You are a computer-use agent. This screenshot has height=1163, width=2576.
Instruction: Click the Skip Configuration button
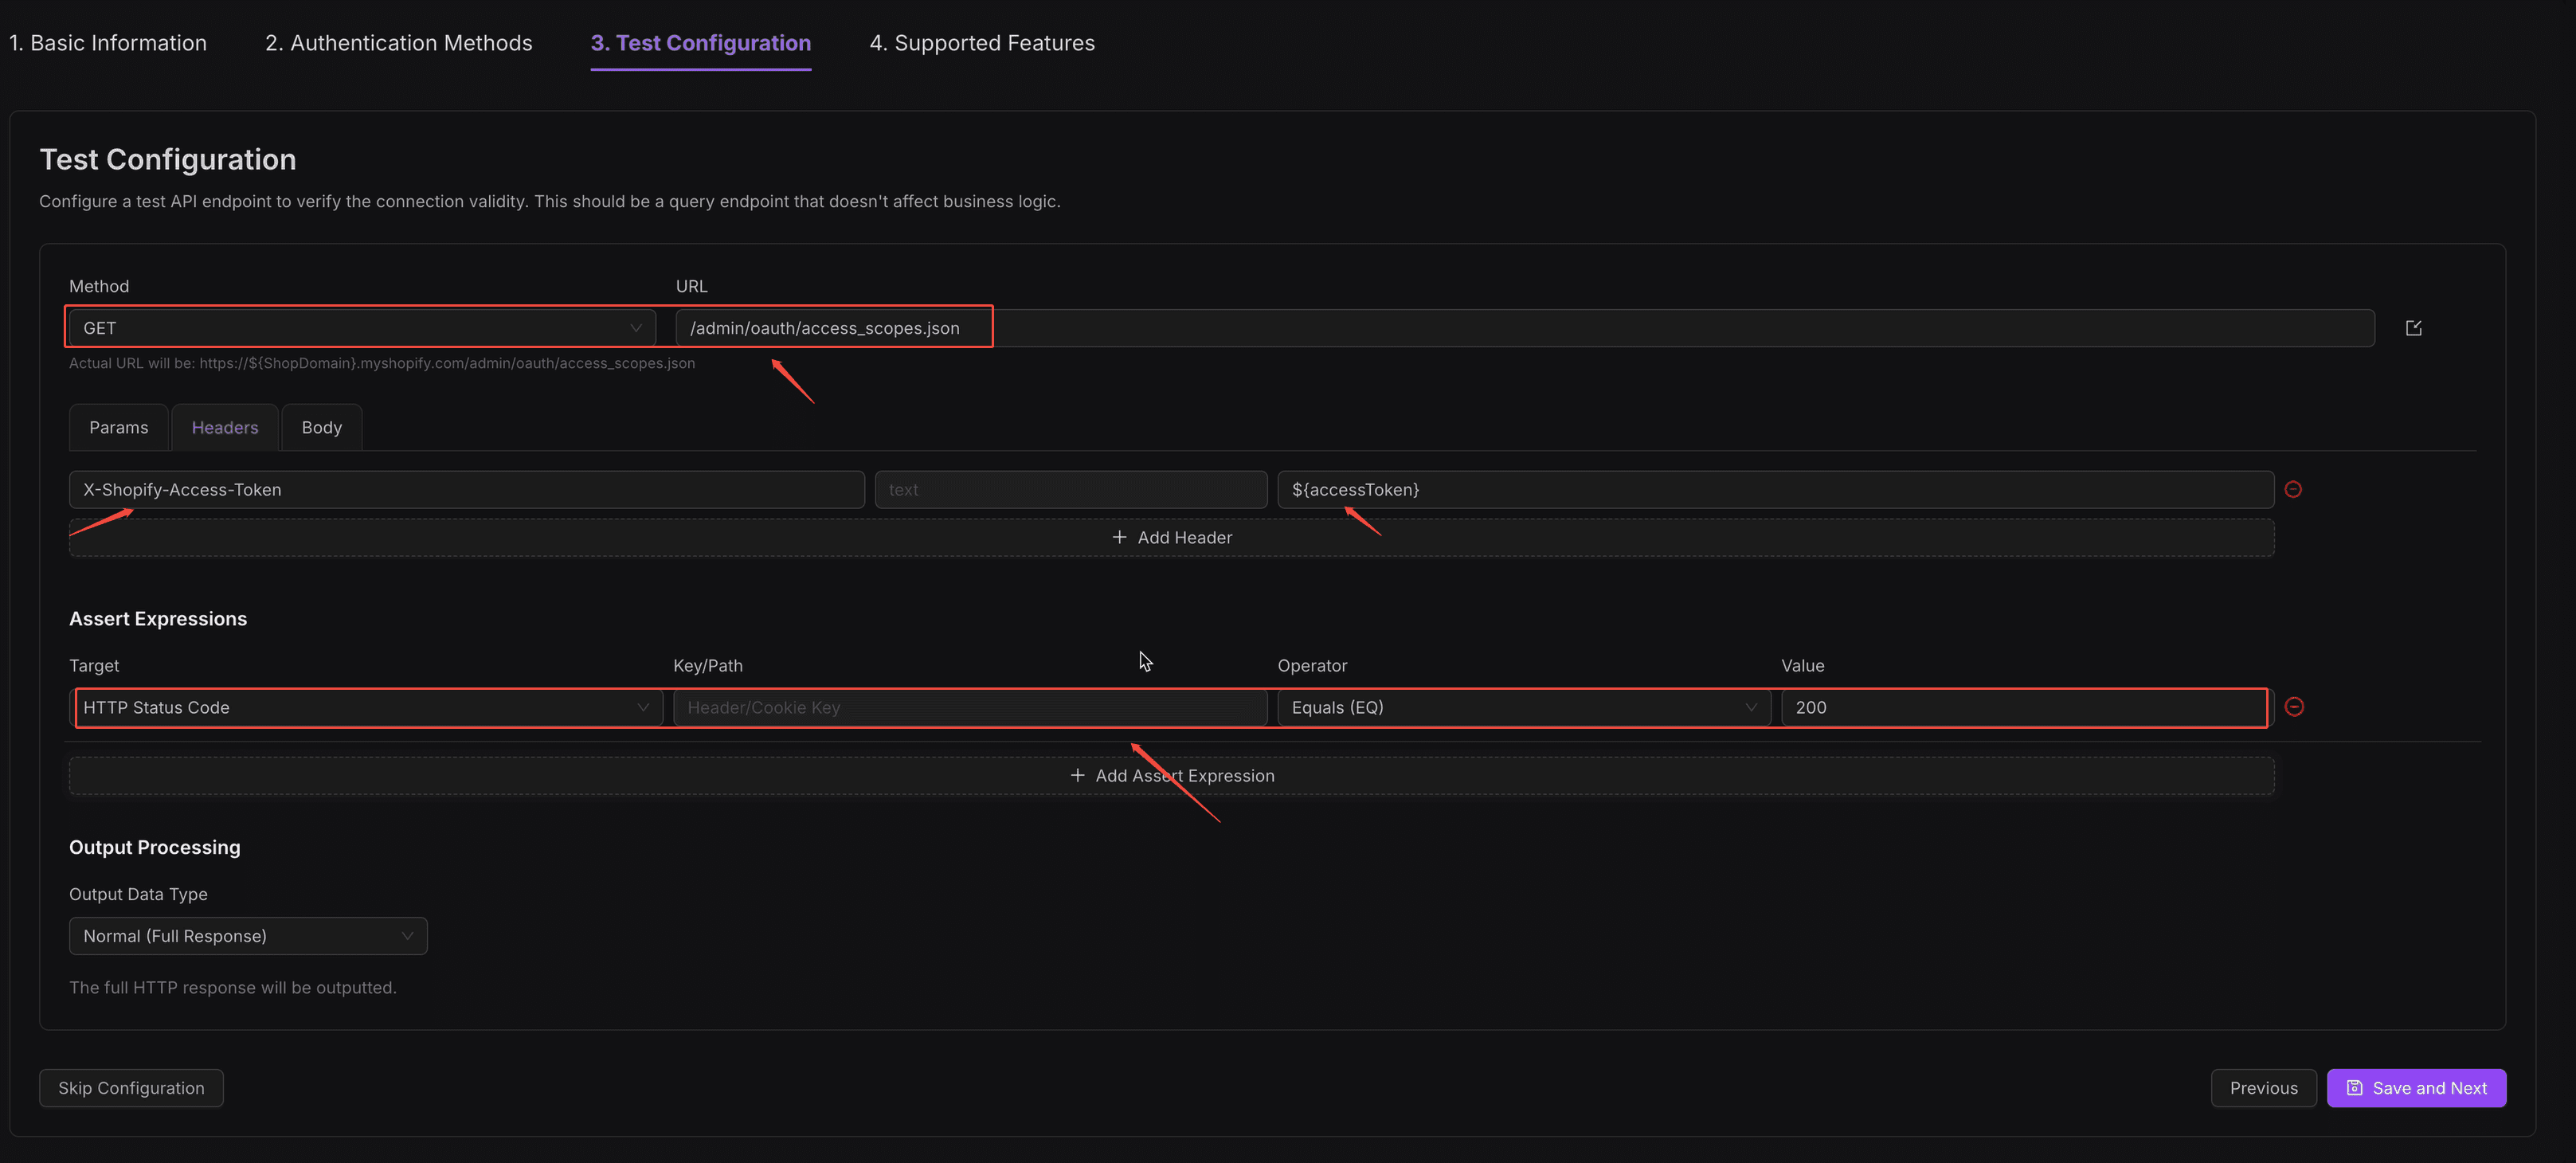click(x=131, y=1088)
